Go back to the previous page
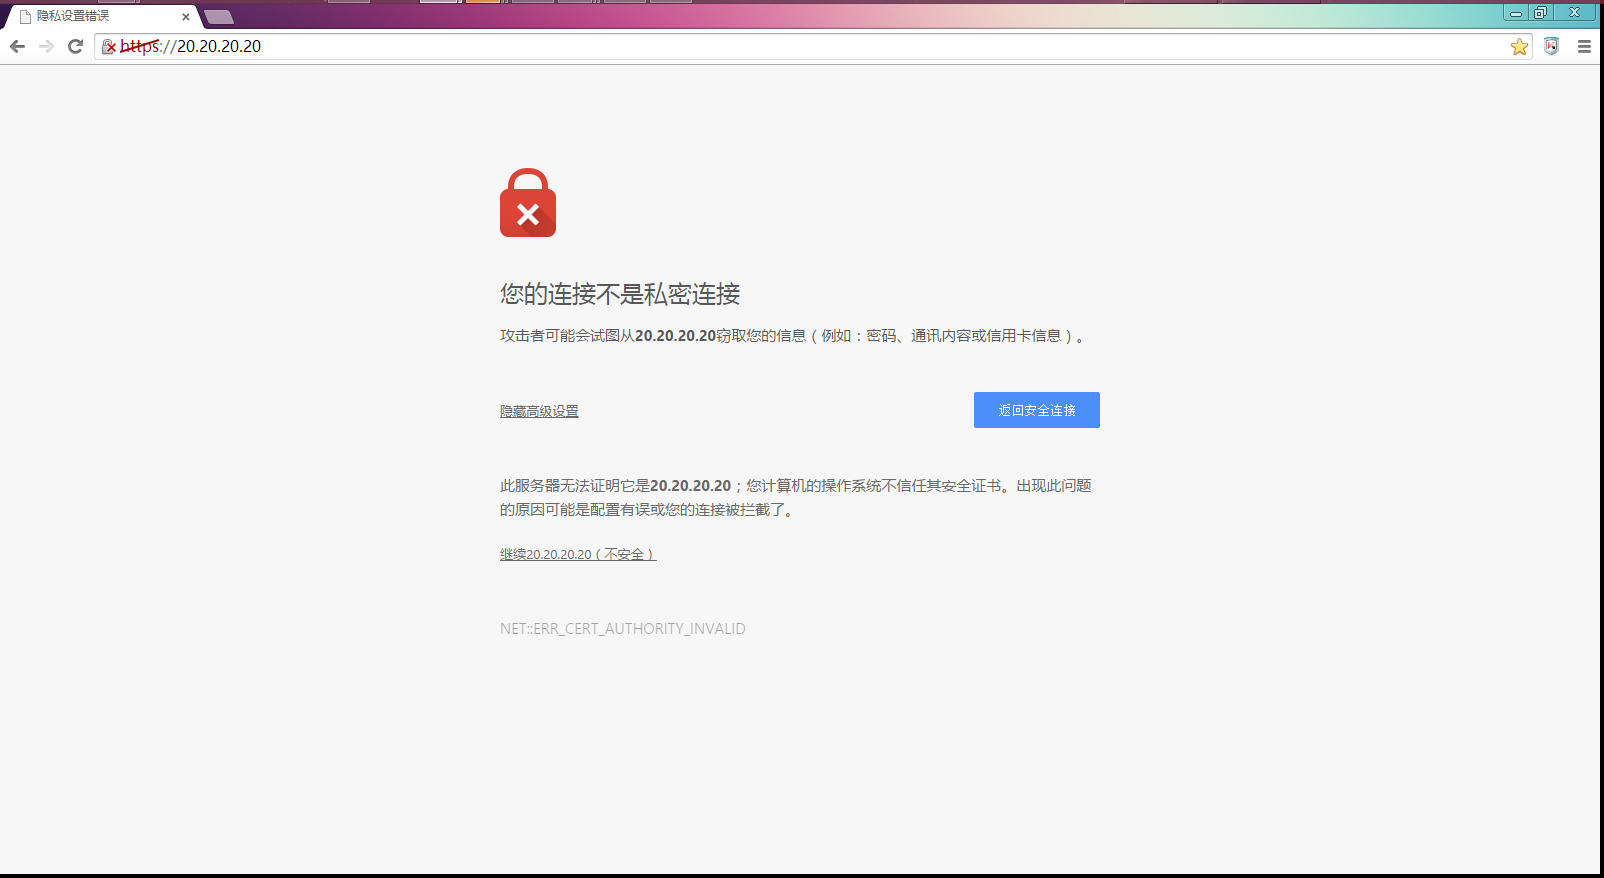The image size is (1604, 878). pyautogui.click(x=17, y=47)
